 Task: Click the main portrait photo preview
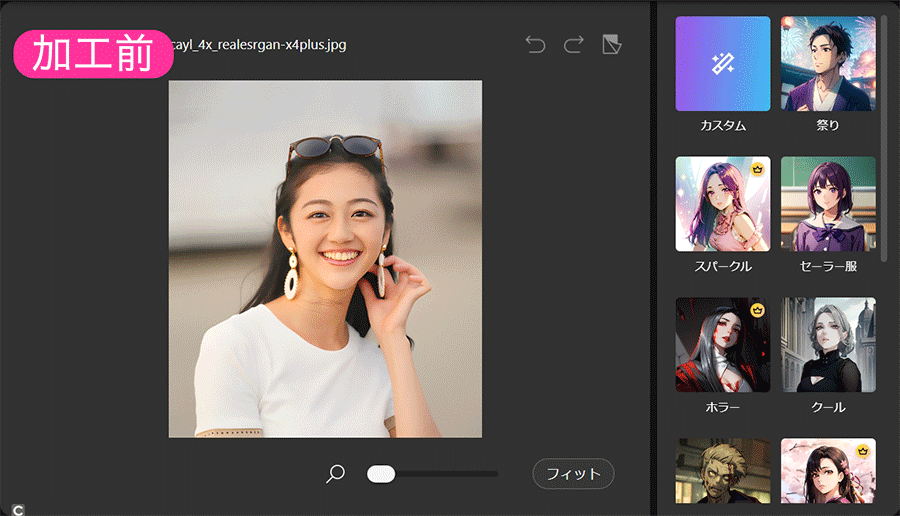coord(325,258)
